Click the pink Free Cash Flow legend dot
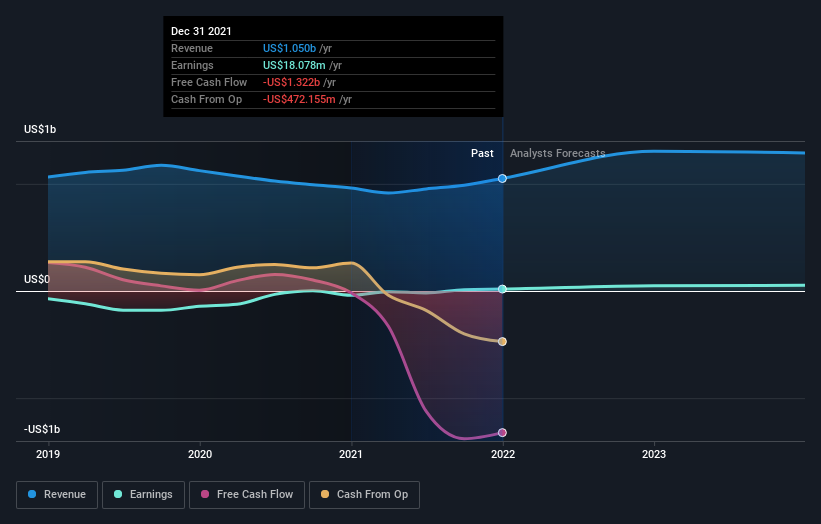 tap(205, 494)
